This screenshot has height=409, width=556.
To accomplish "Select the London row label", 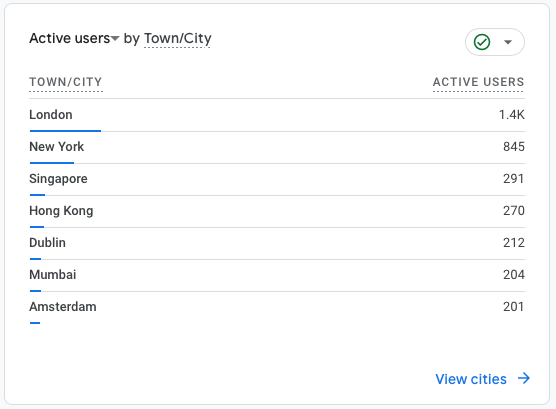I will [51, 115].
